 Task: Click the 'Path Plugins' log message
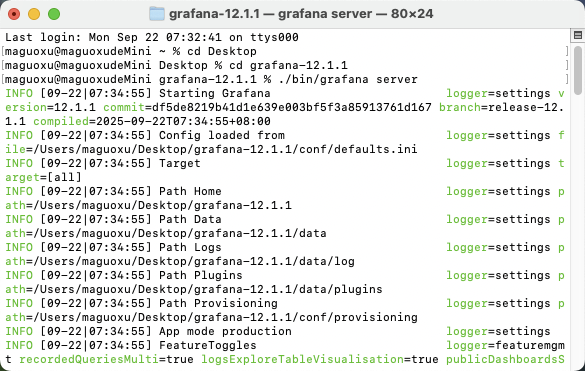point(201,275)
